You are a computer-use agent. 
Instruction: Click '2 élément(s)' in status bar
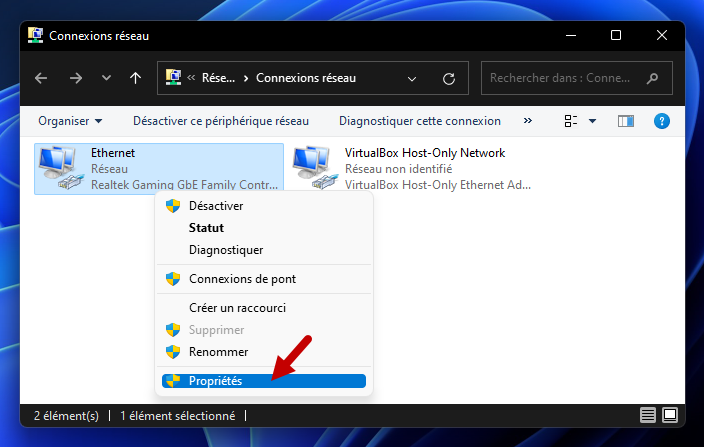coord(66,416)
